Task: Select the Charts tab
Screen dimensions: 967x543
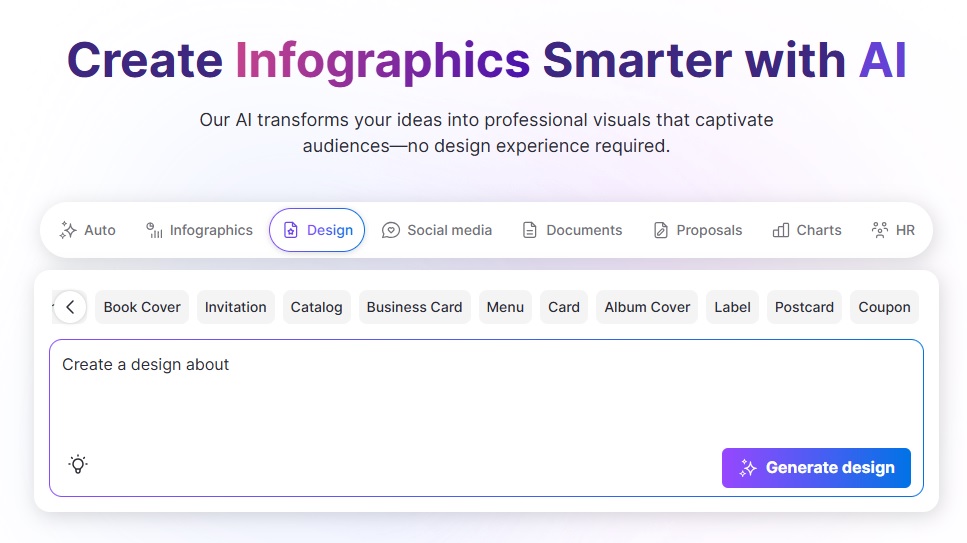Action: (x=807, y=230)
